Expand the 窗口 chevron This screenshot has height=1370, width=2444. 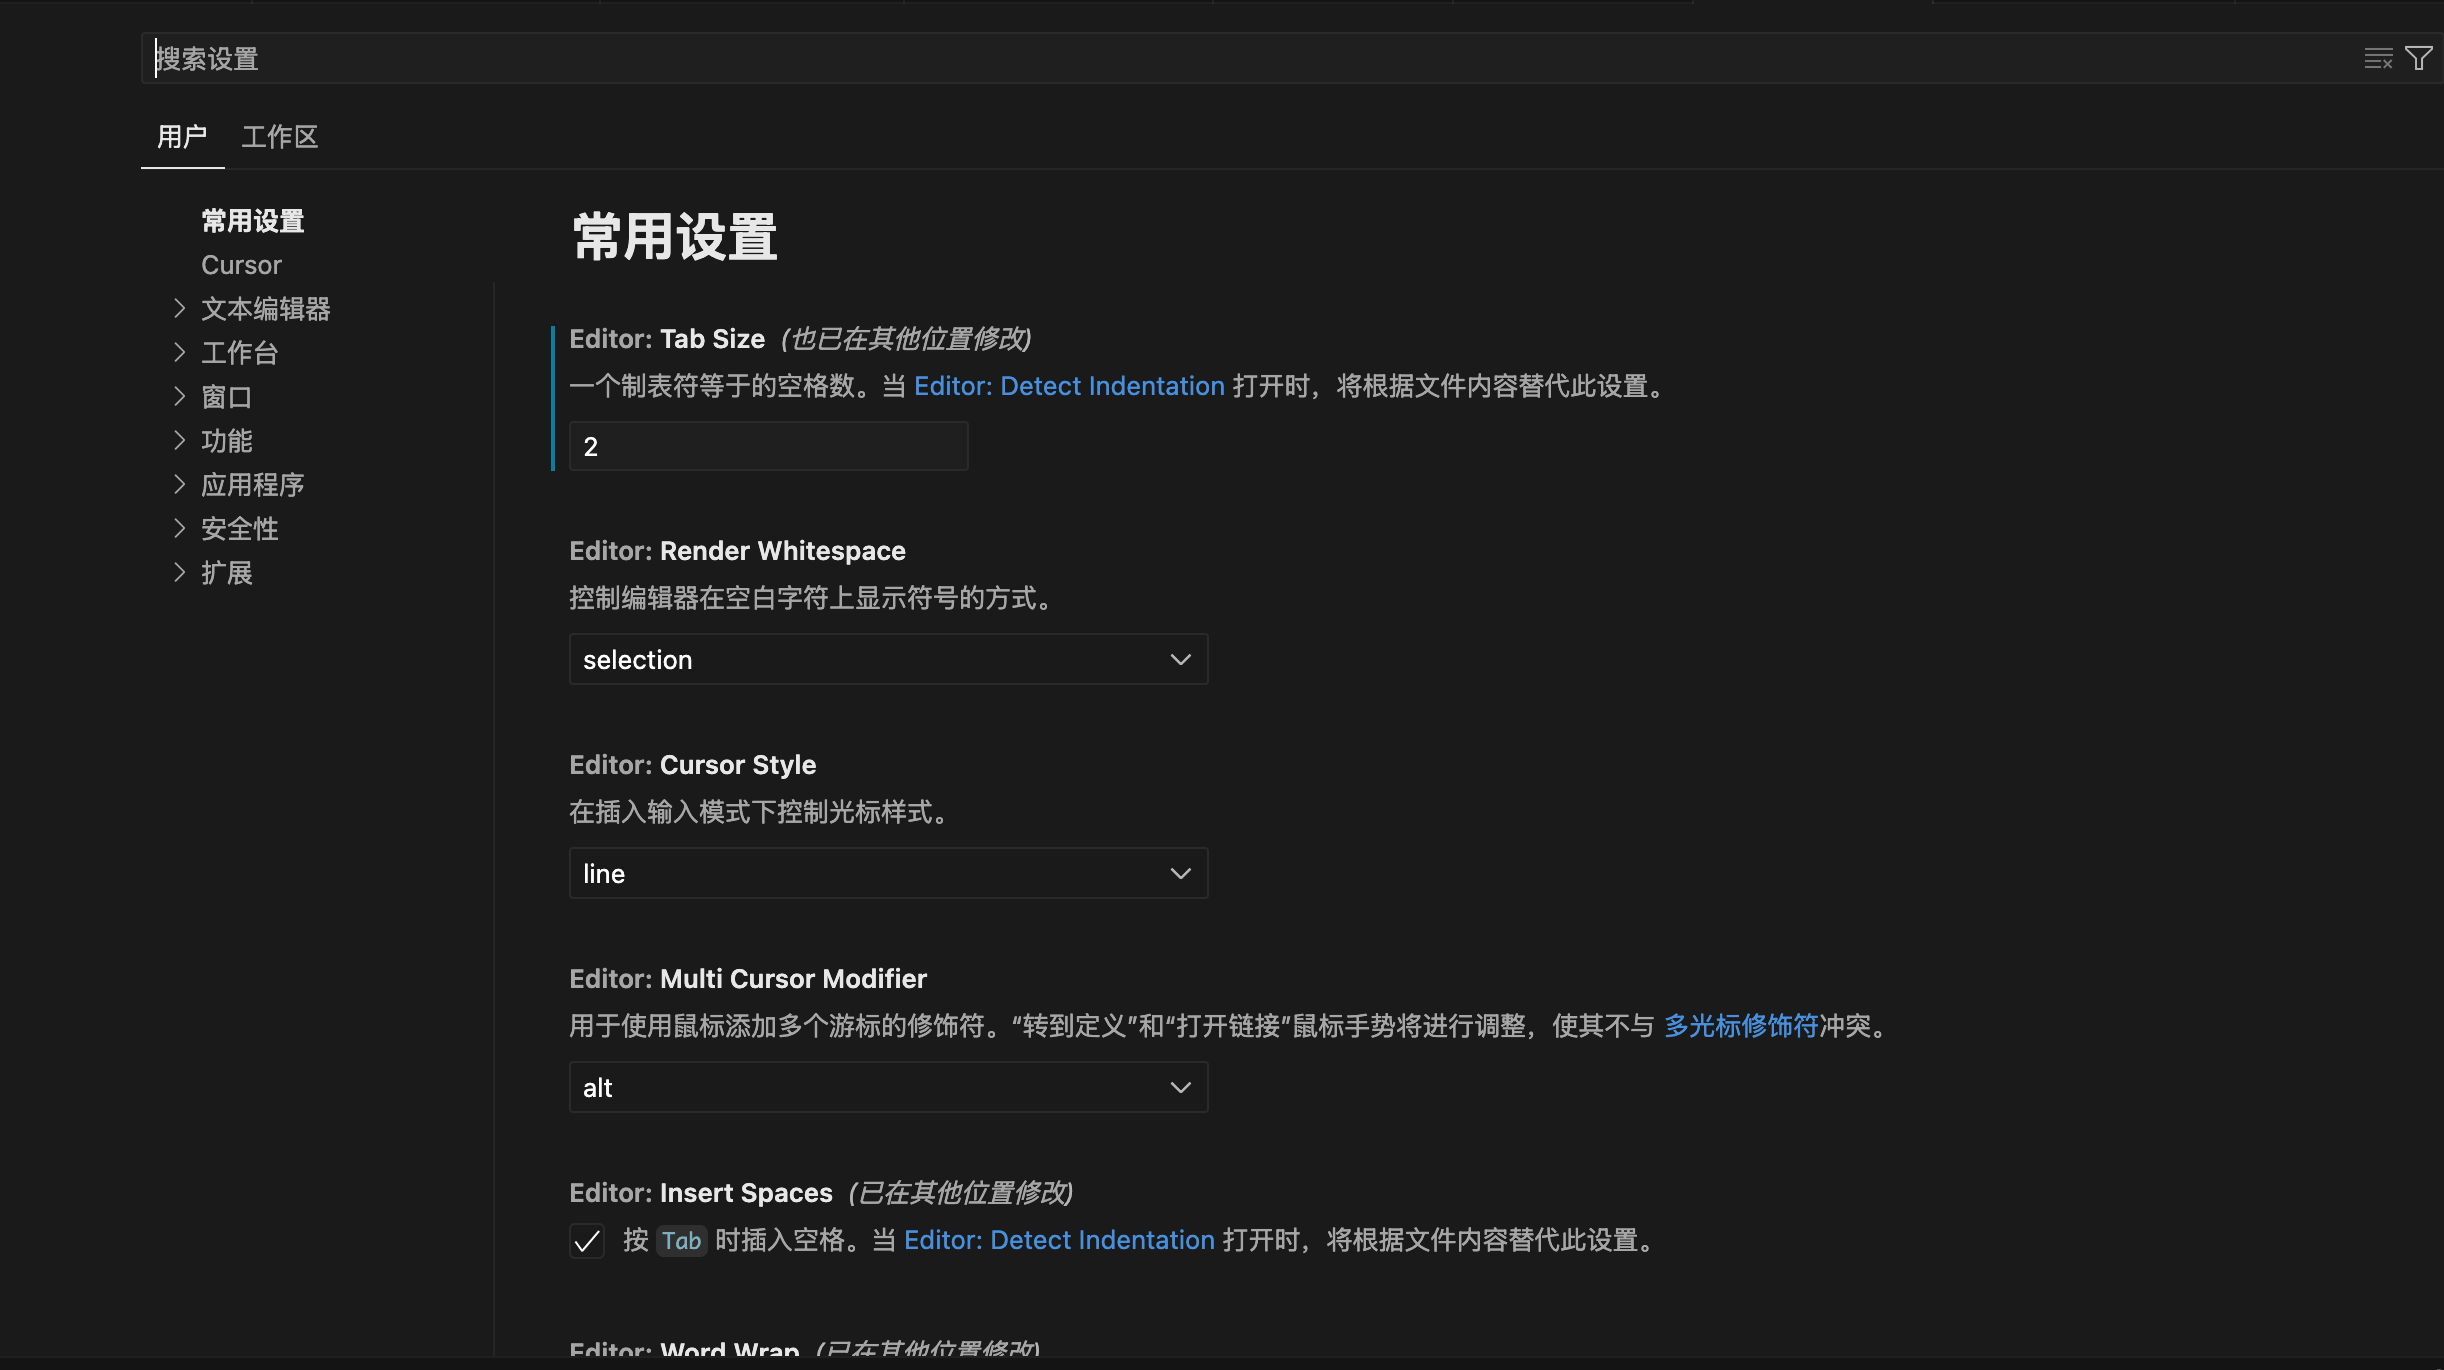point(180,396)
